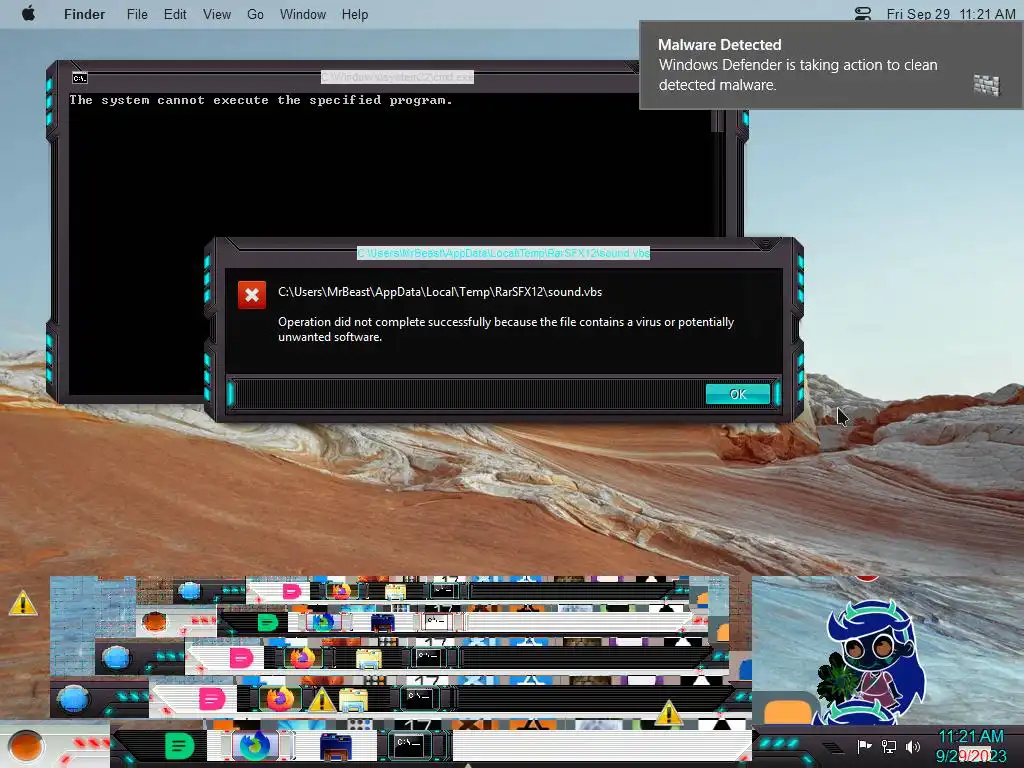Click the network icon in system tray
The height and width of the screenshot is (768, 1024).
coord(888,746)
